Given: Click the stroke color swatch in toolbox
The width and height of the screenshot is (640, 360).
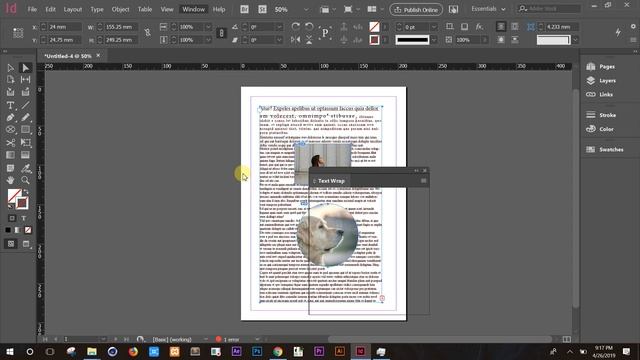Looking at the screenshot, I should point(22,203).
